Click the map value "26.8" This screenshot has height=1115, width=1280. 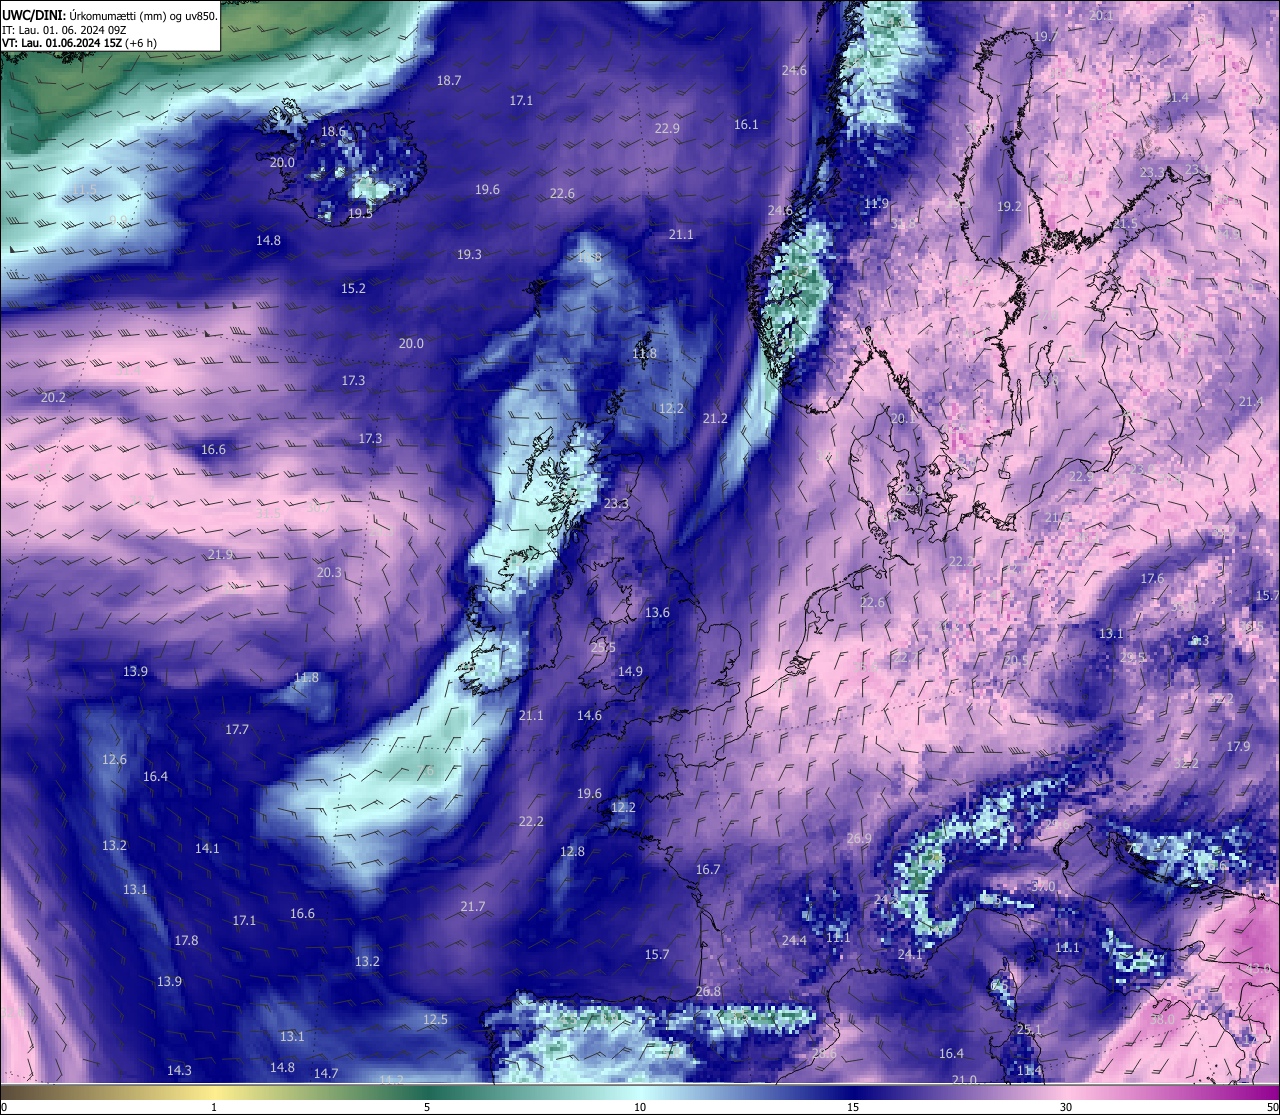pyautogui.click(x=708, y=991)
